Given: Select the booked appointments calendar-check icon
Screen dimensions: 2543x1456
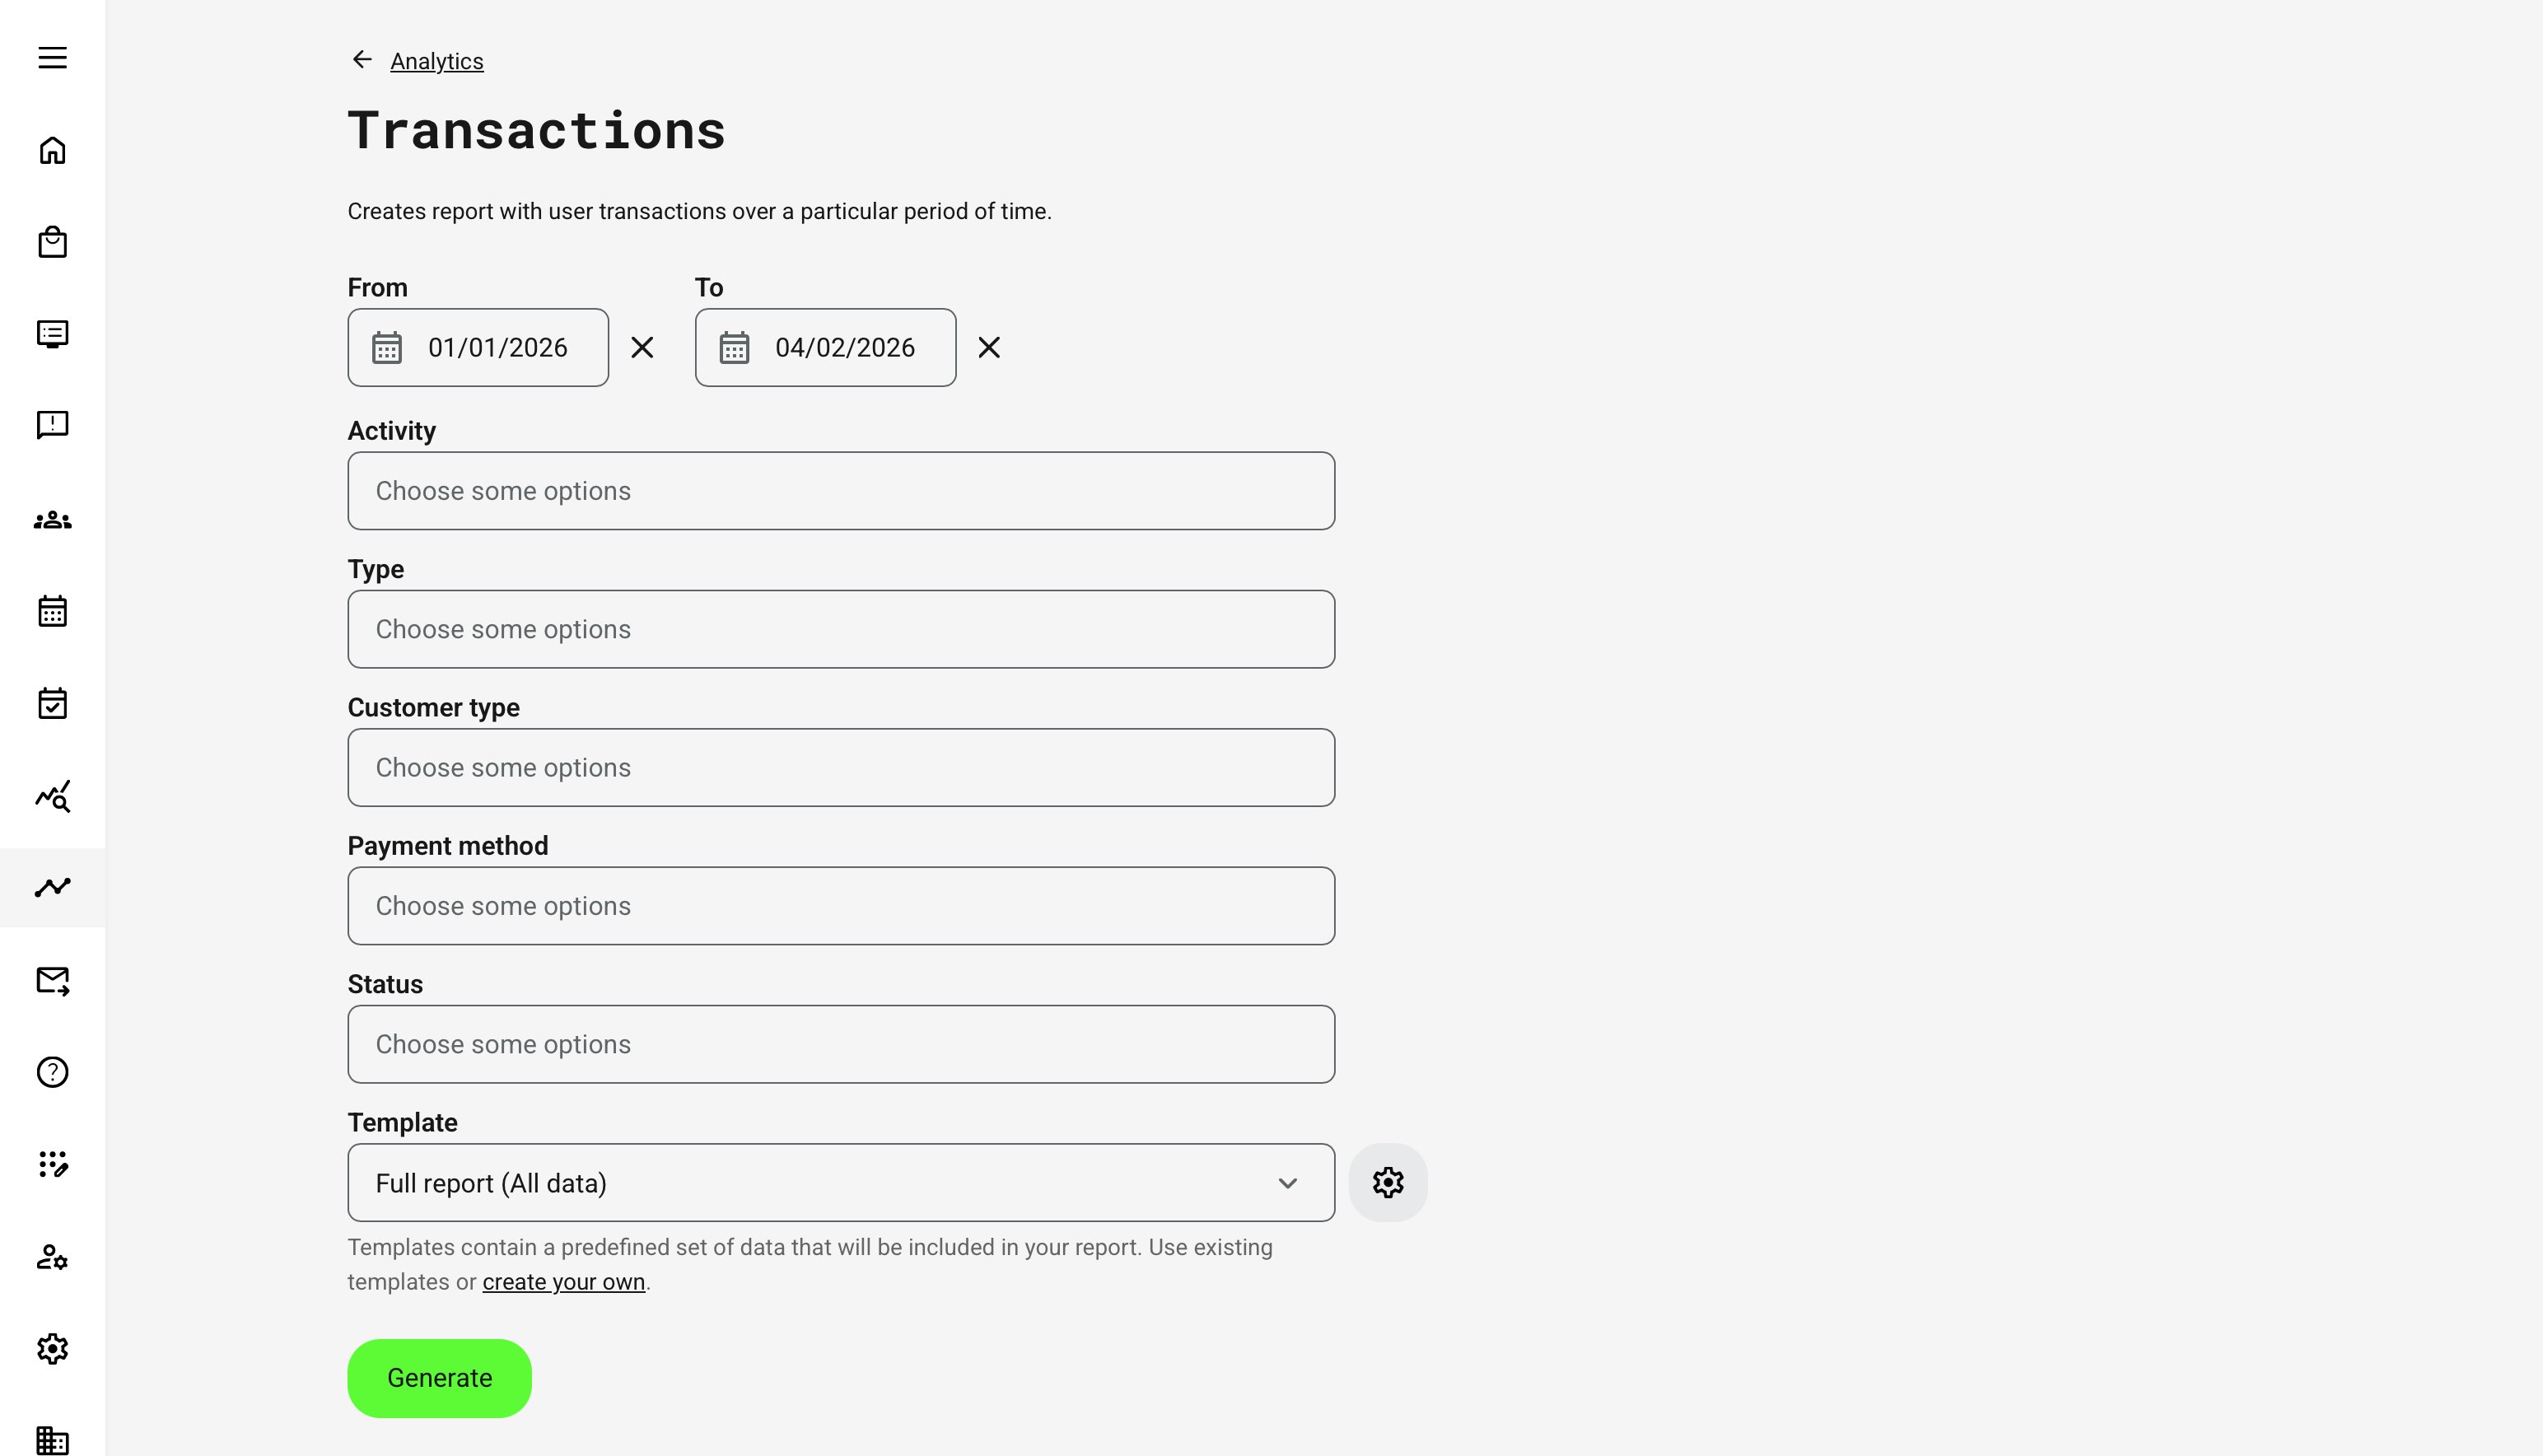Looking at the screenshot, I should click(52, 702).
